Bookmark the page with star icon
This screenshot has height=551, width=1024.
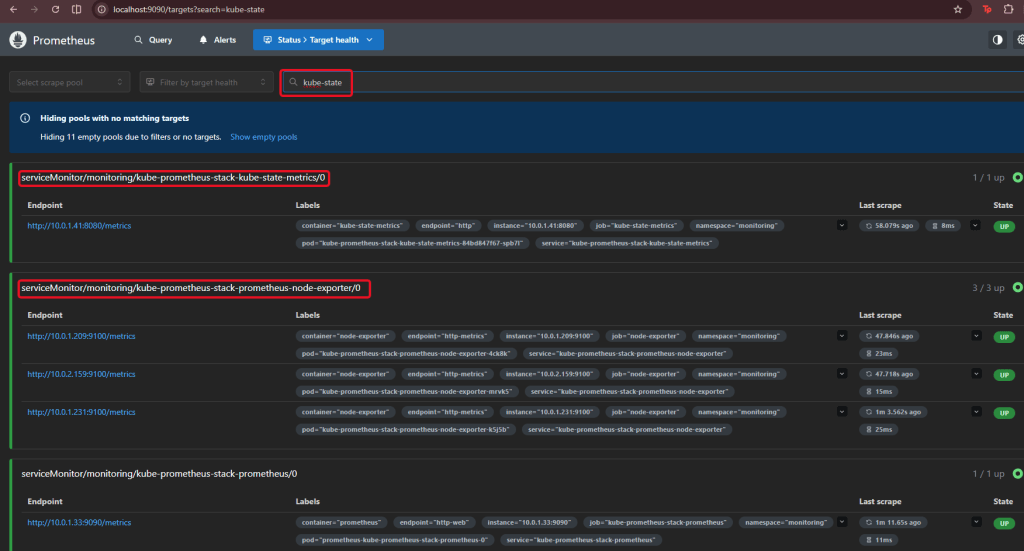point(957,9)
